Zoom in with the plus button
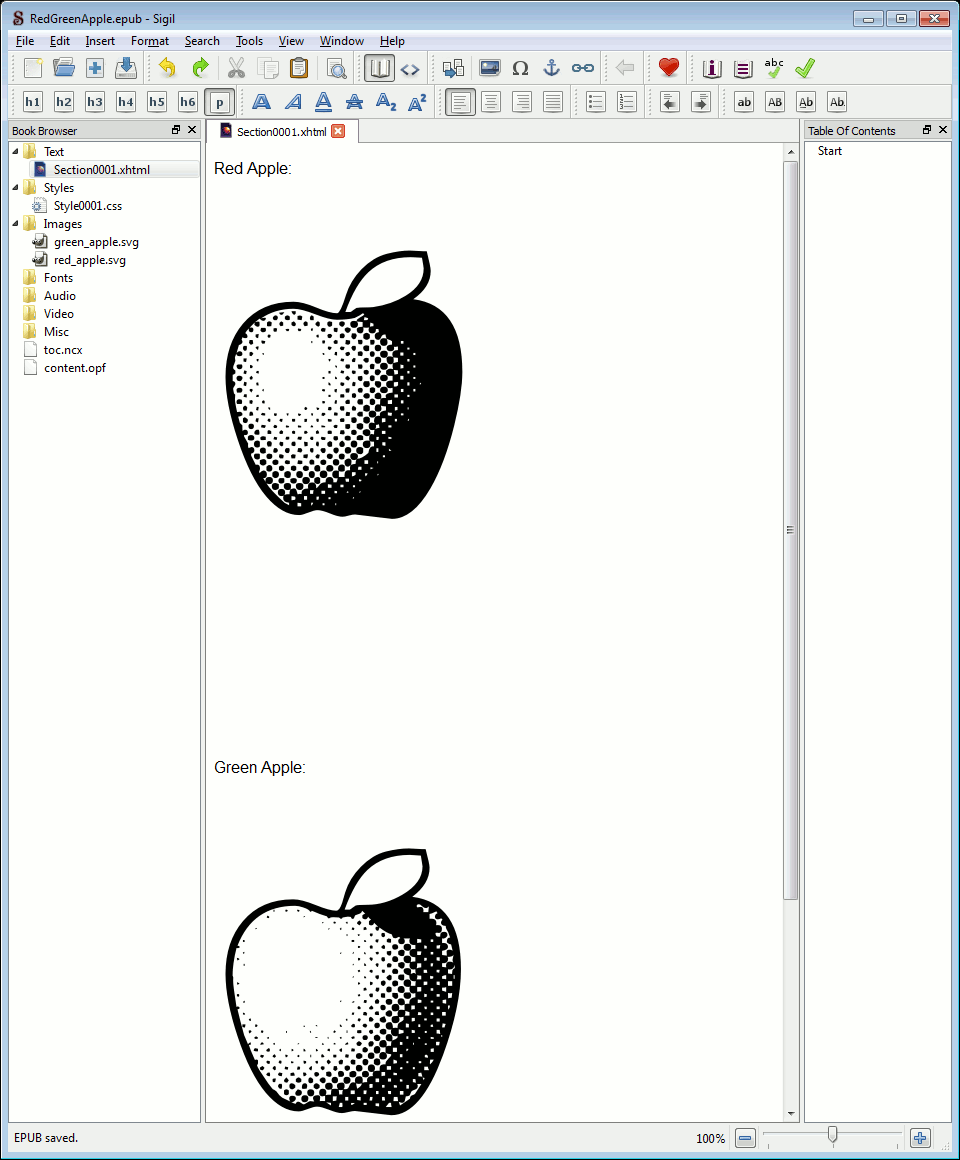The image size is (960, 1160). (x=919, y=1138)
